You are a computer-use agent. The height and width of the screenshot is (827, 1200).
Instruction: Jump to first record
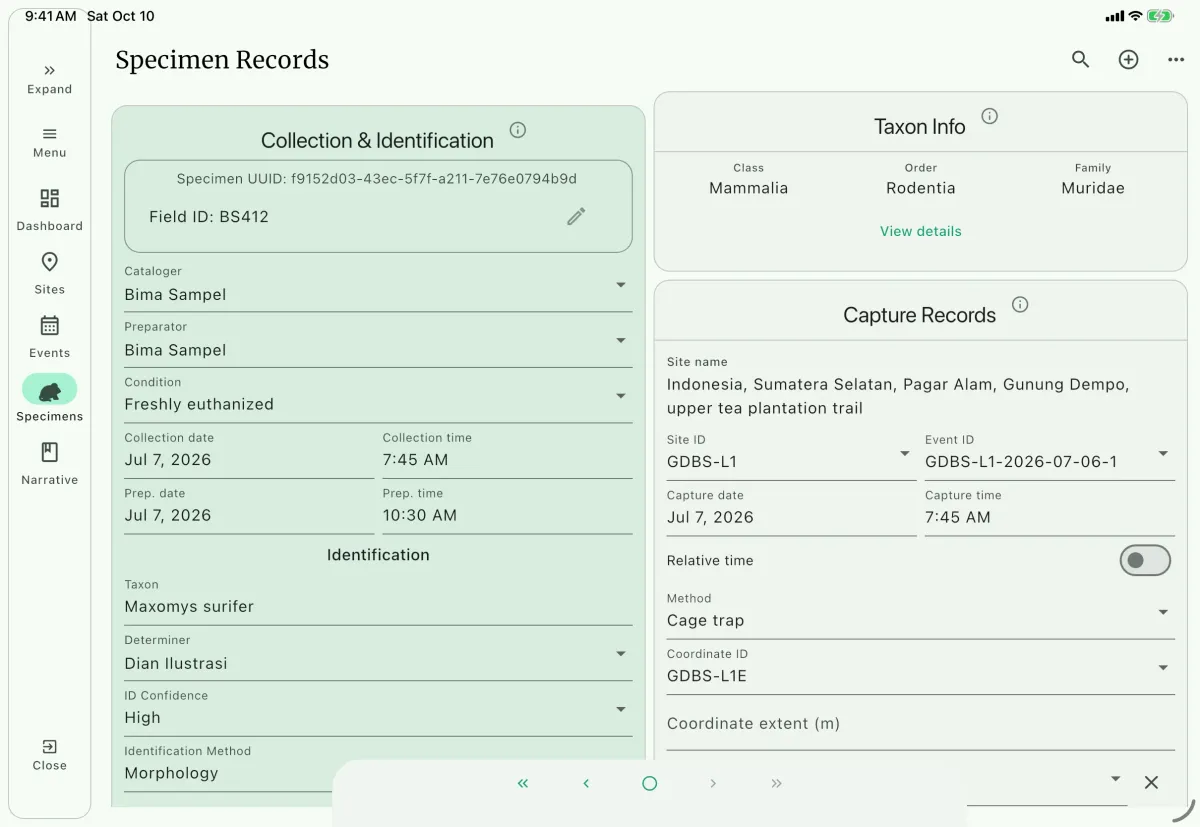point(523,784)
